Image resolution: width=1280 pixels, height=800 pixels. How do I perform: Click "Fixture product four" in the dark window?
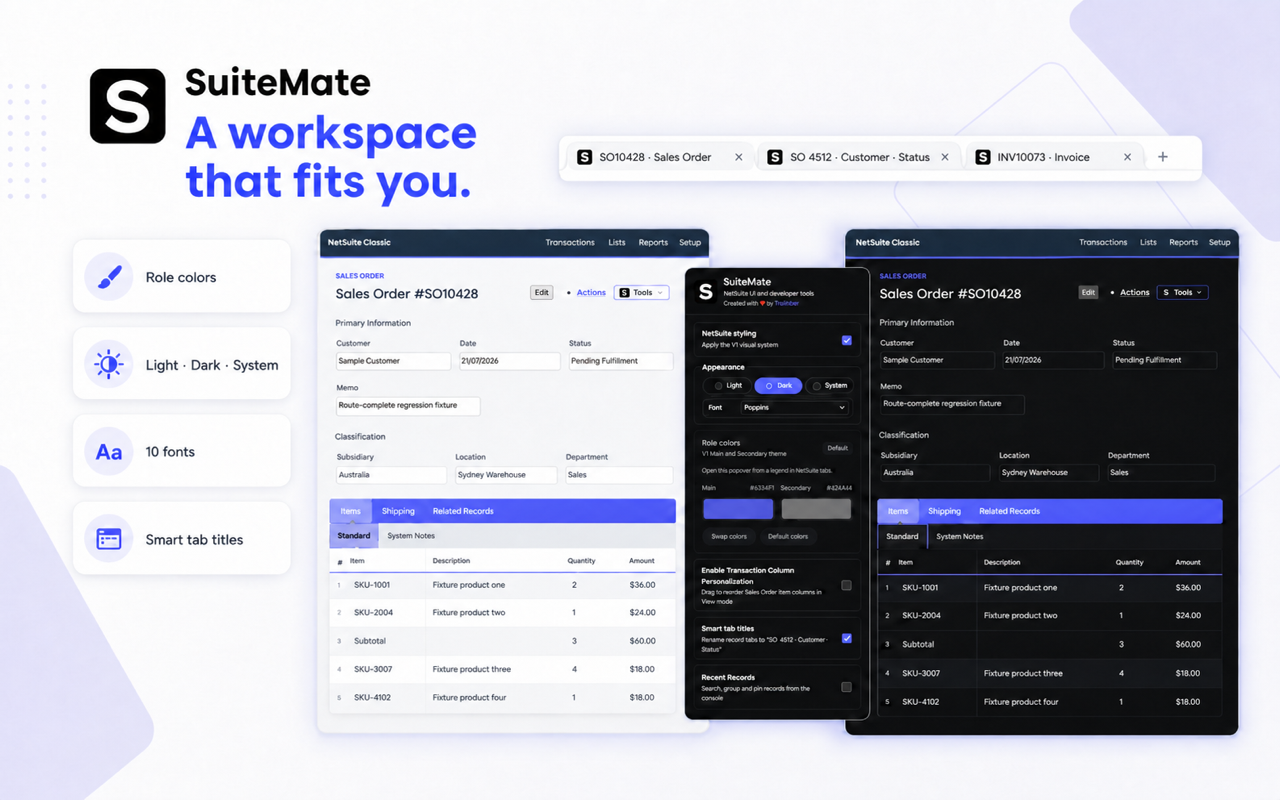pyautogui.click(x=1021, y=702)
